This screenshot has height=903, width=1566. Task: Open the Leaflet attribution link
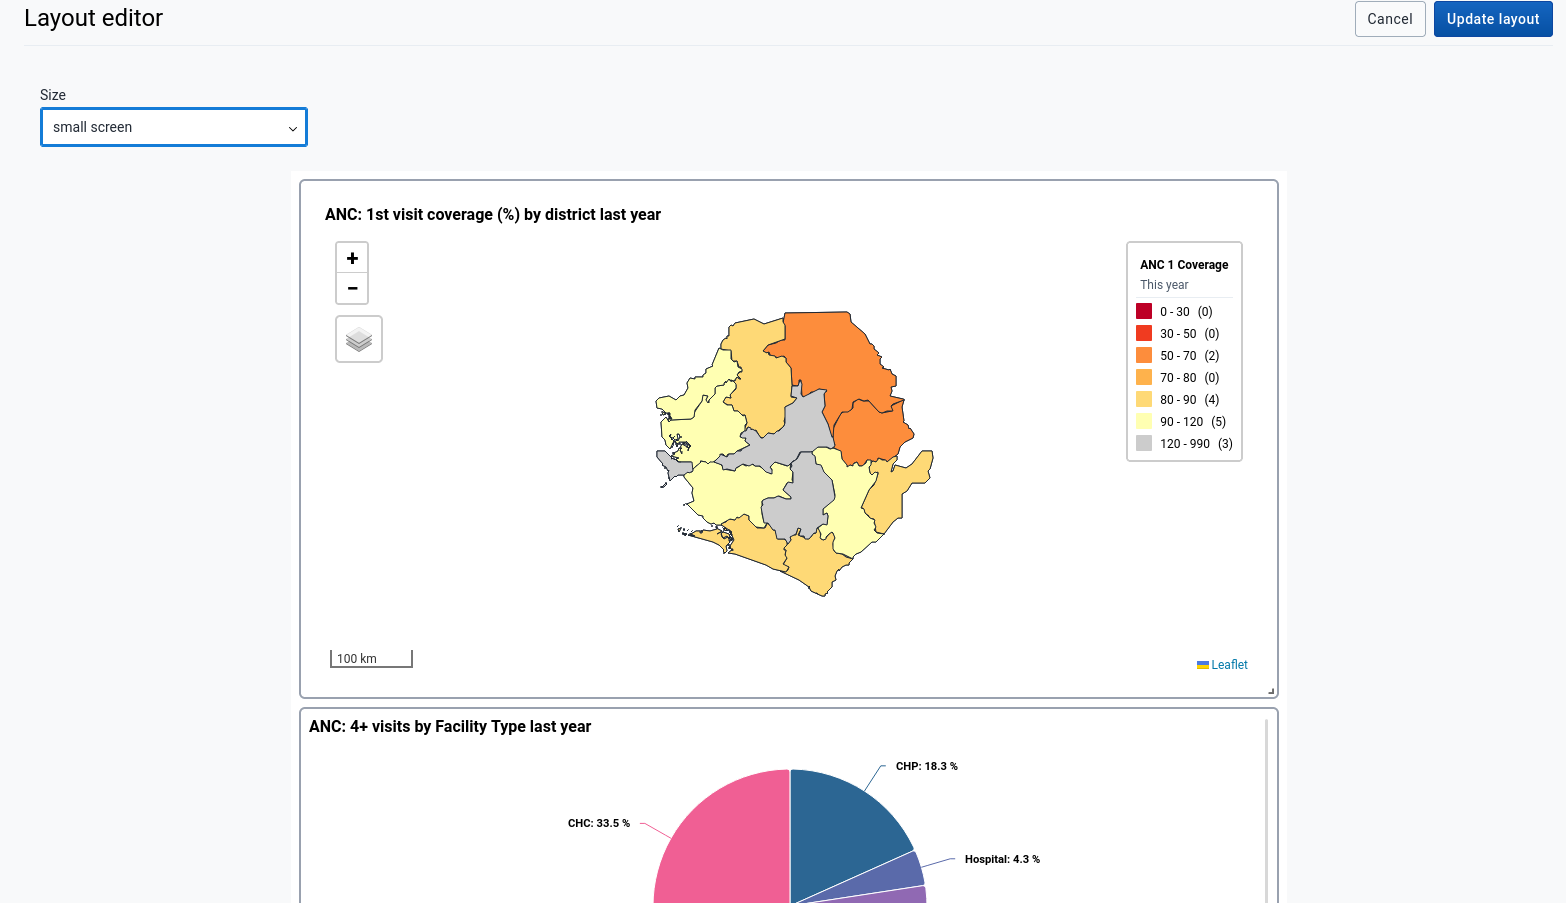(1229, 665)
